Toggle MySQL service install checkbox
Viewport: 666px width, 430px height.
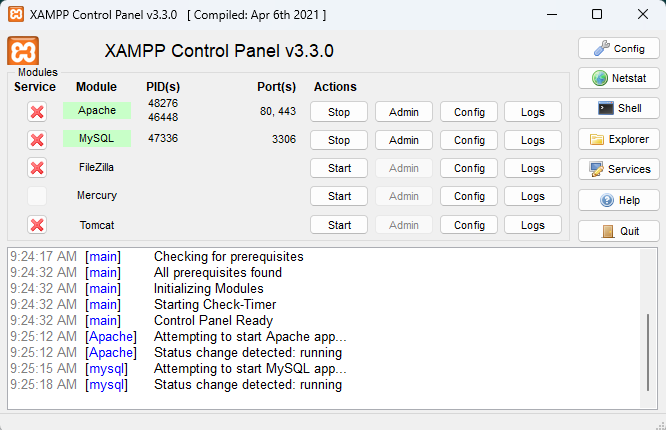[x=37, y=140]
